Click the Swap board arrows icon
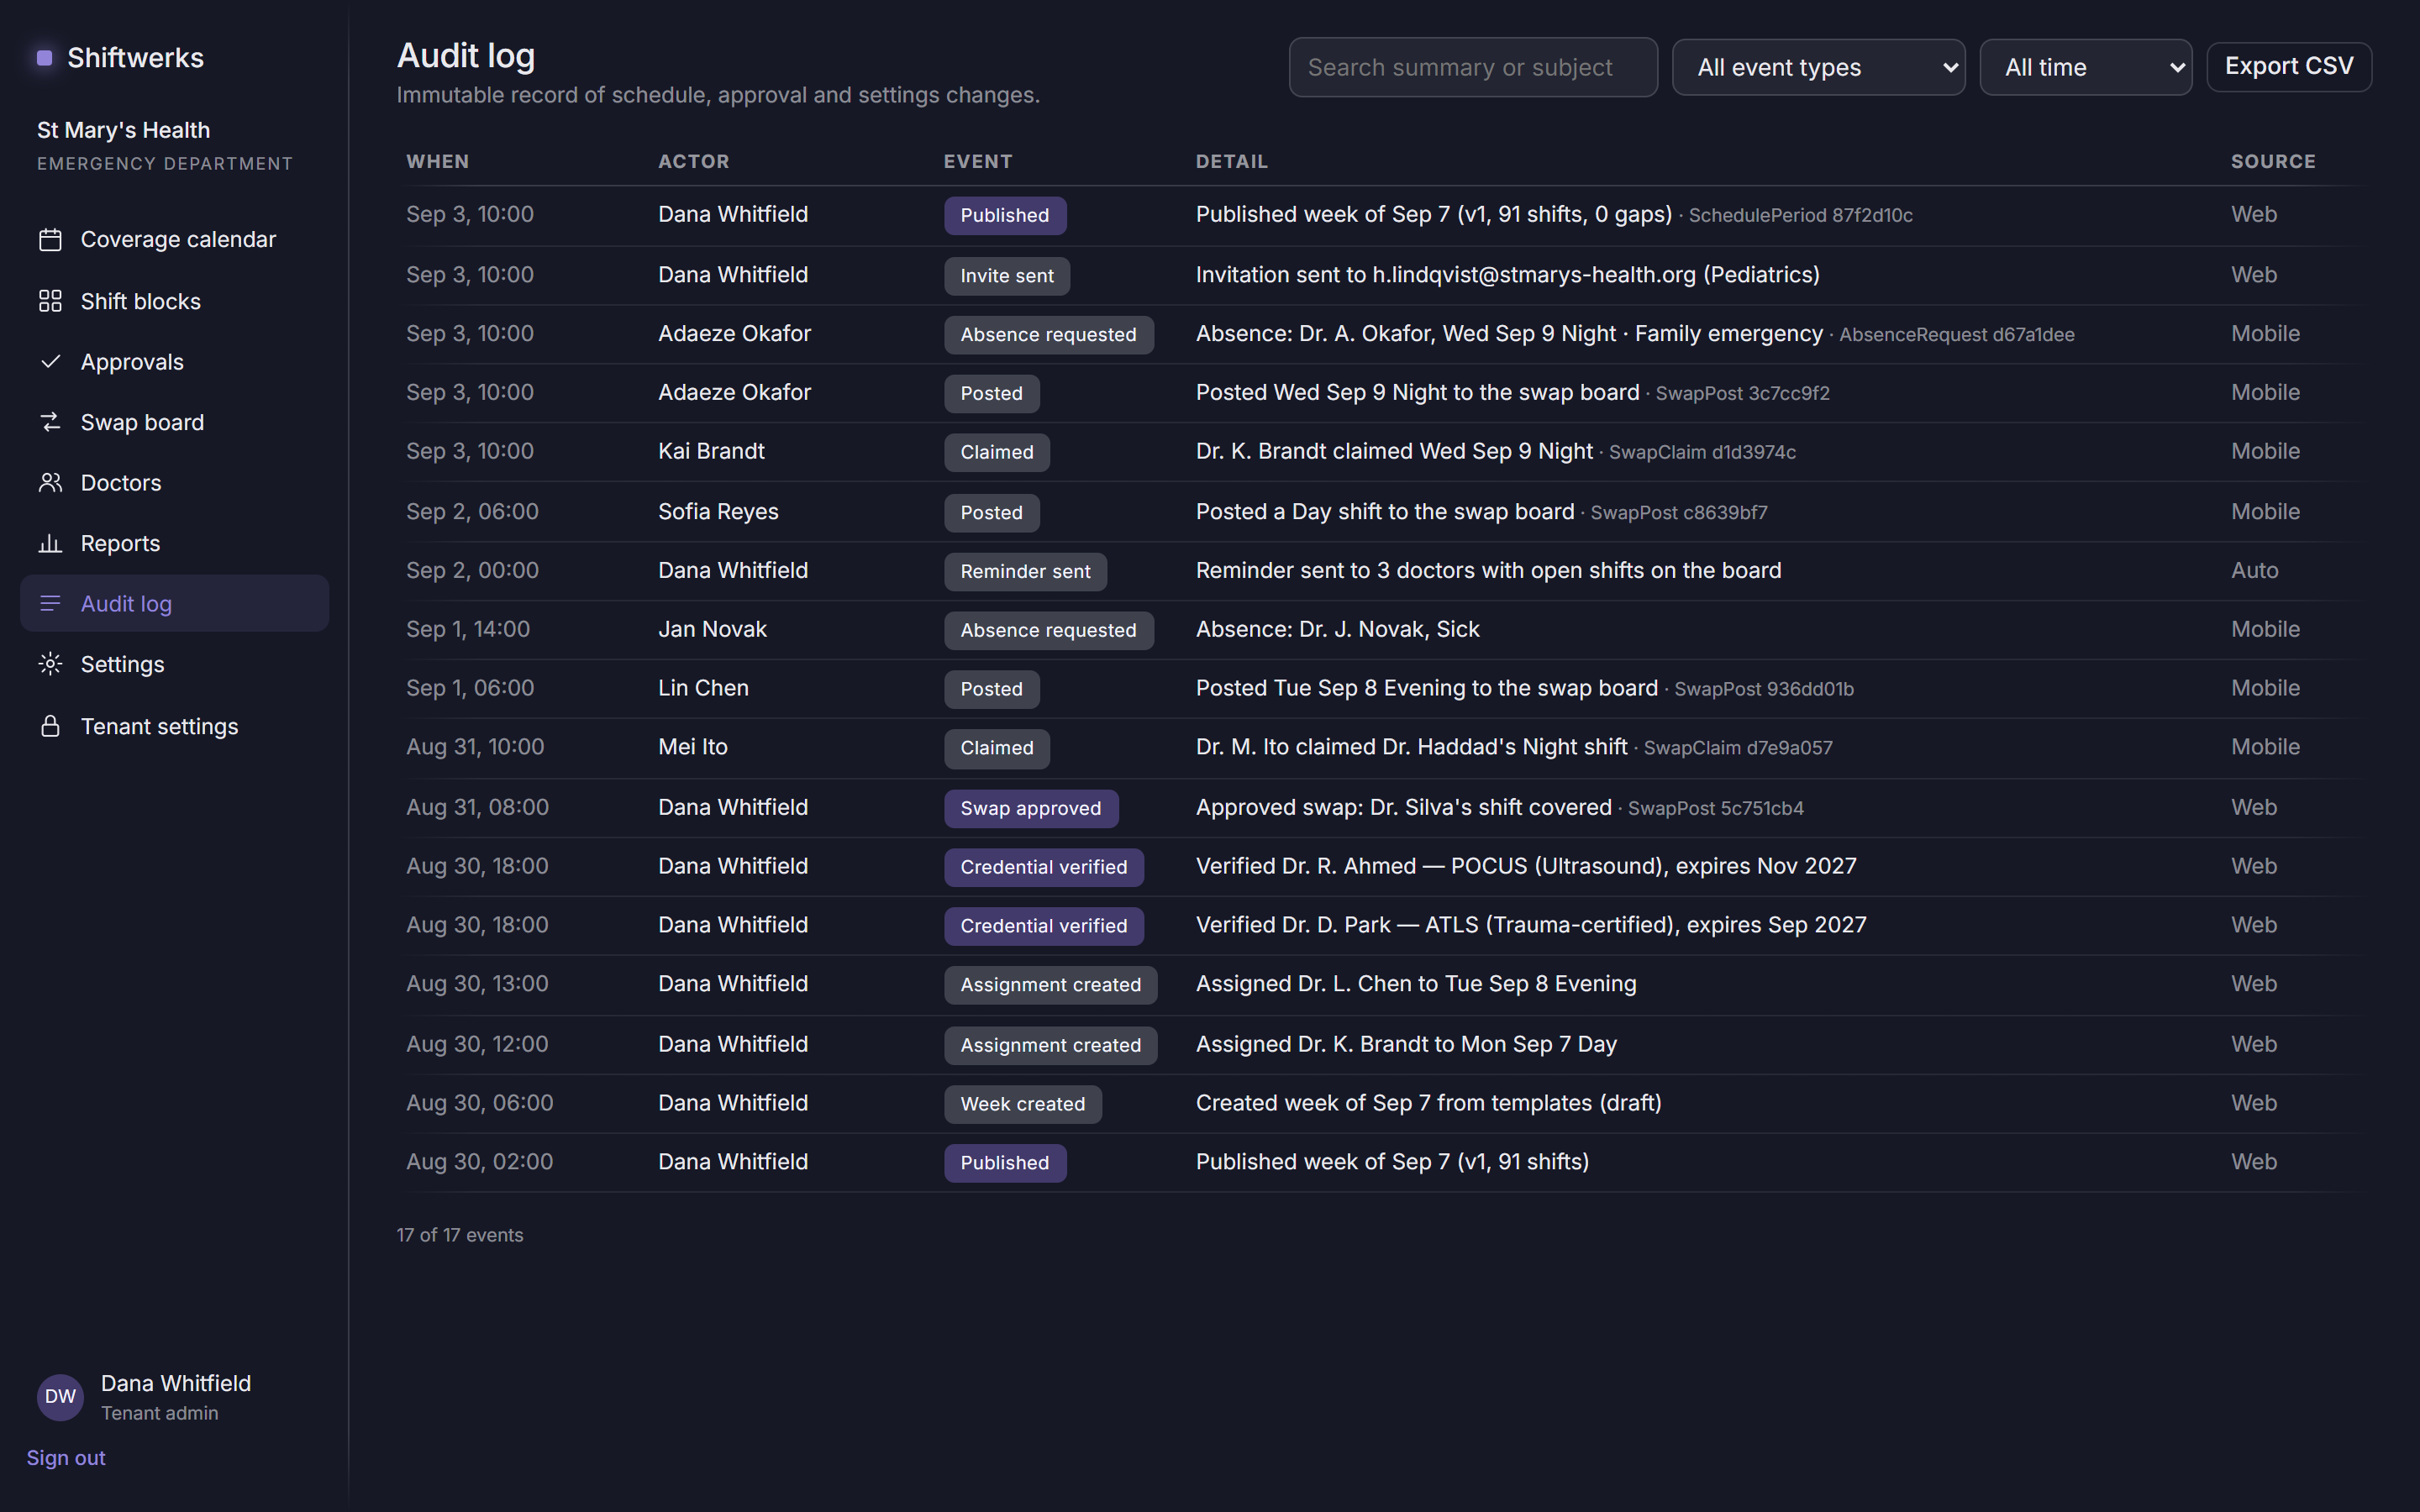The width and height of the screenshot is (2420, 1512). pyautogui.click(x=50, y=422)
